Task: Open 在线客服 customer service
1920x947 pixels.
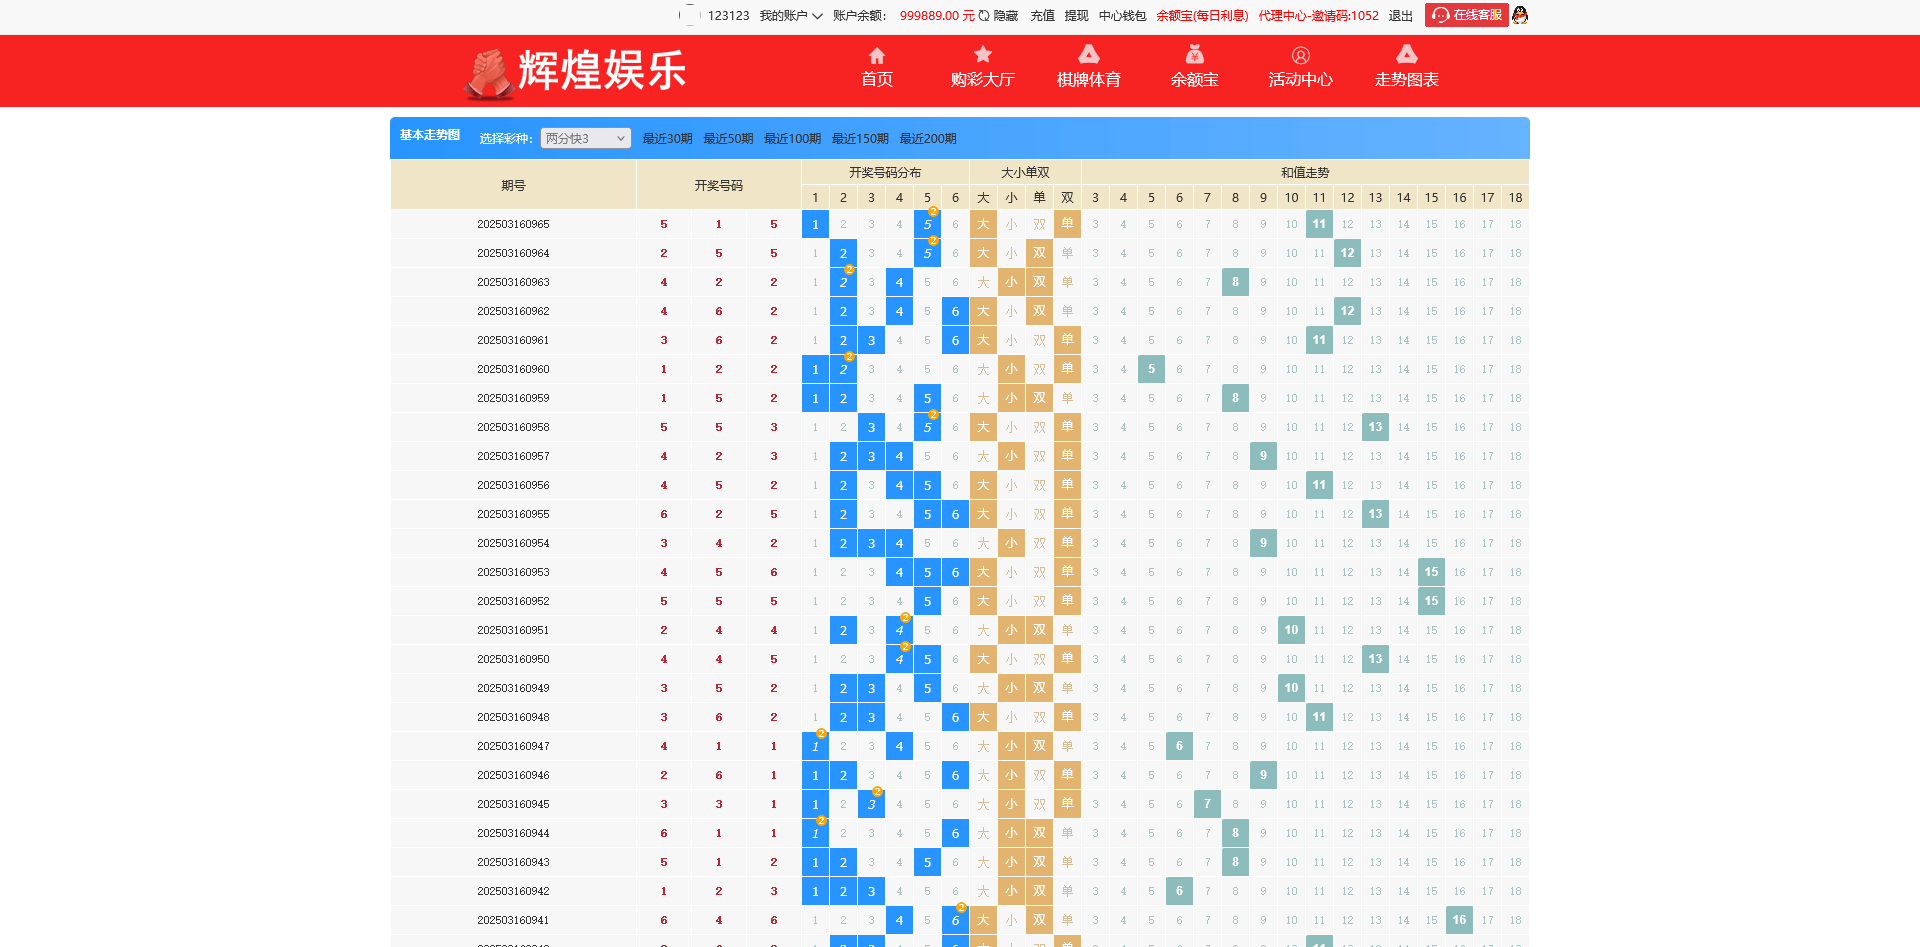Action: pyautogui.click(x=1466, y=15)
